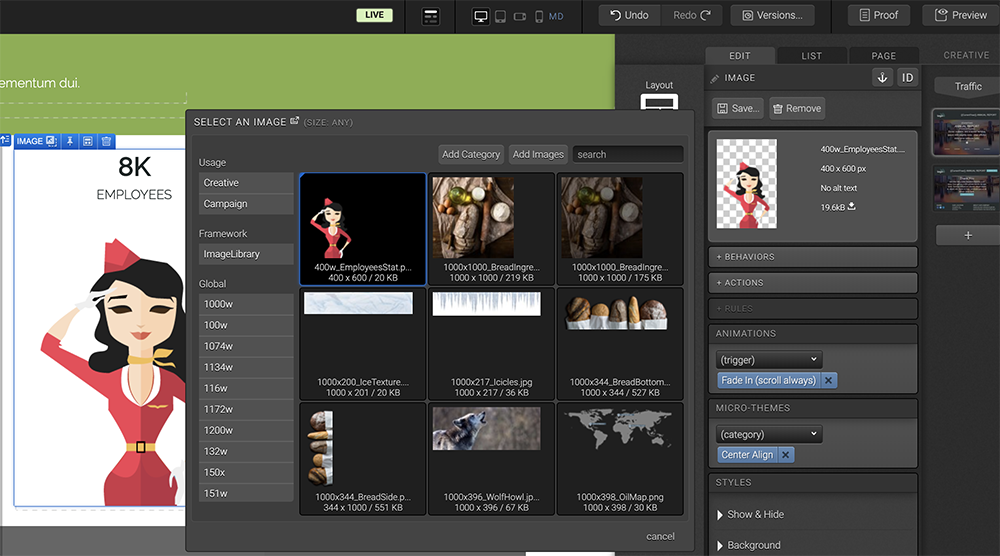Select the Campaign usage category
The image size is (1000, 556).
tap(246, 204)
